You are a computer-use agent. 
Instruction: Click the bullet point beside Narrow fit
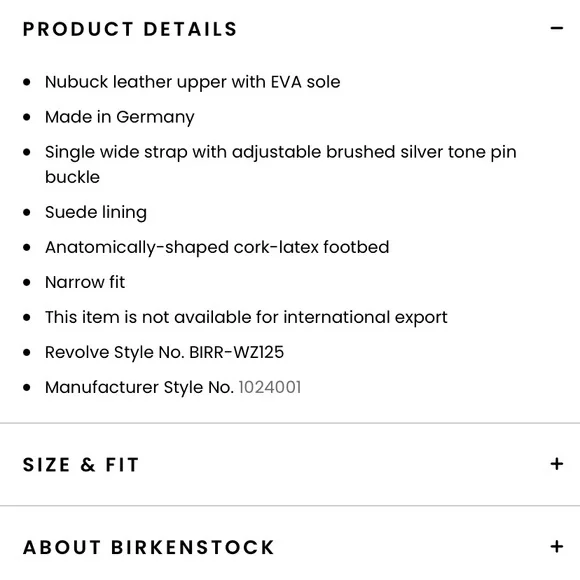(x=27, y=283)
